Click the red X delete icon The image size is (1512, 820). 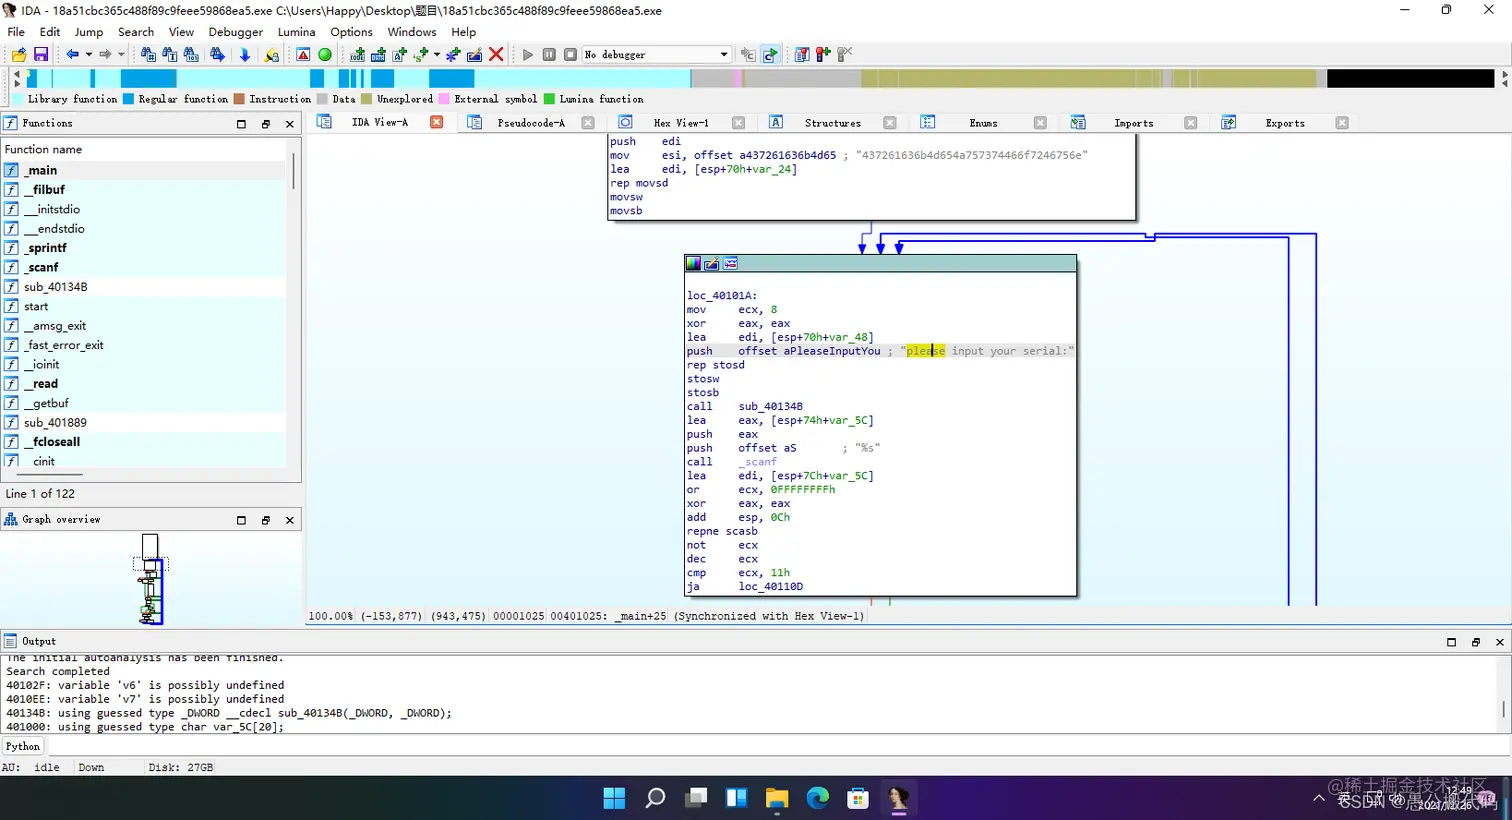[496, 54]
